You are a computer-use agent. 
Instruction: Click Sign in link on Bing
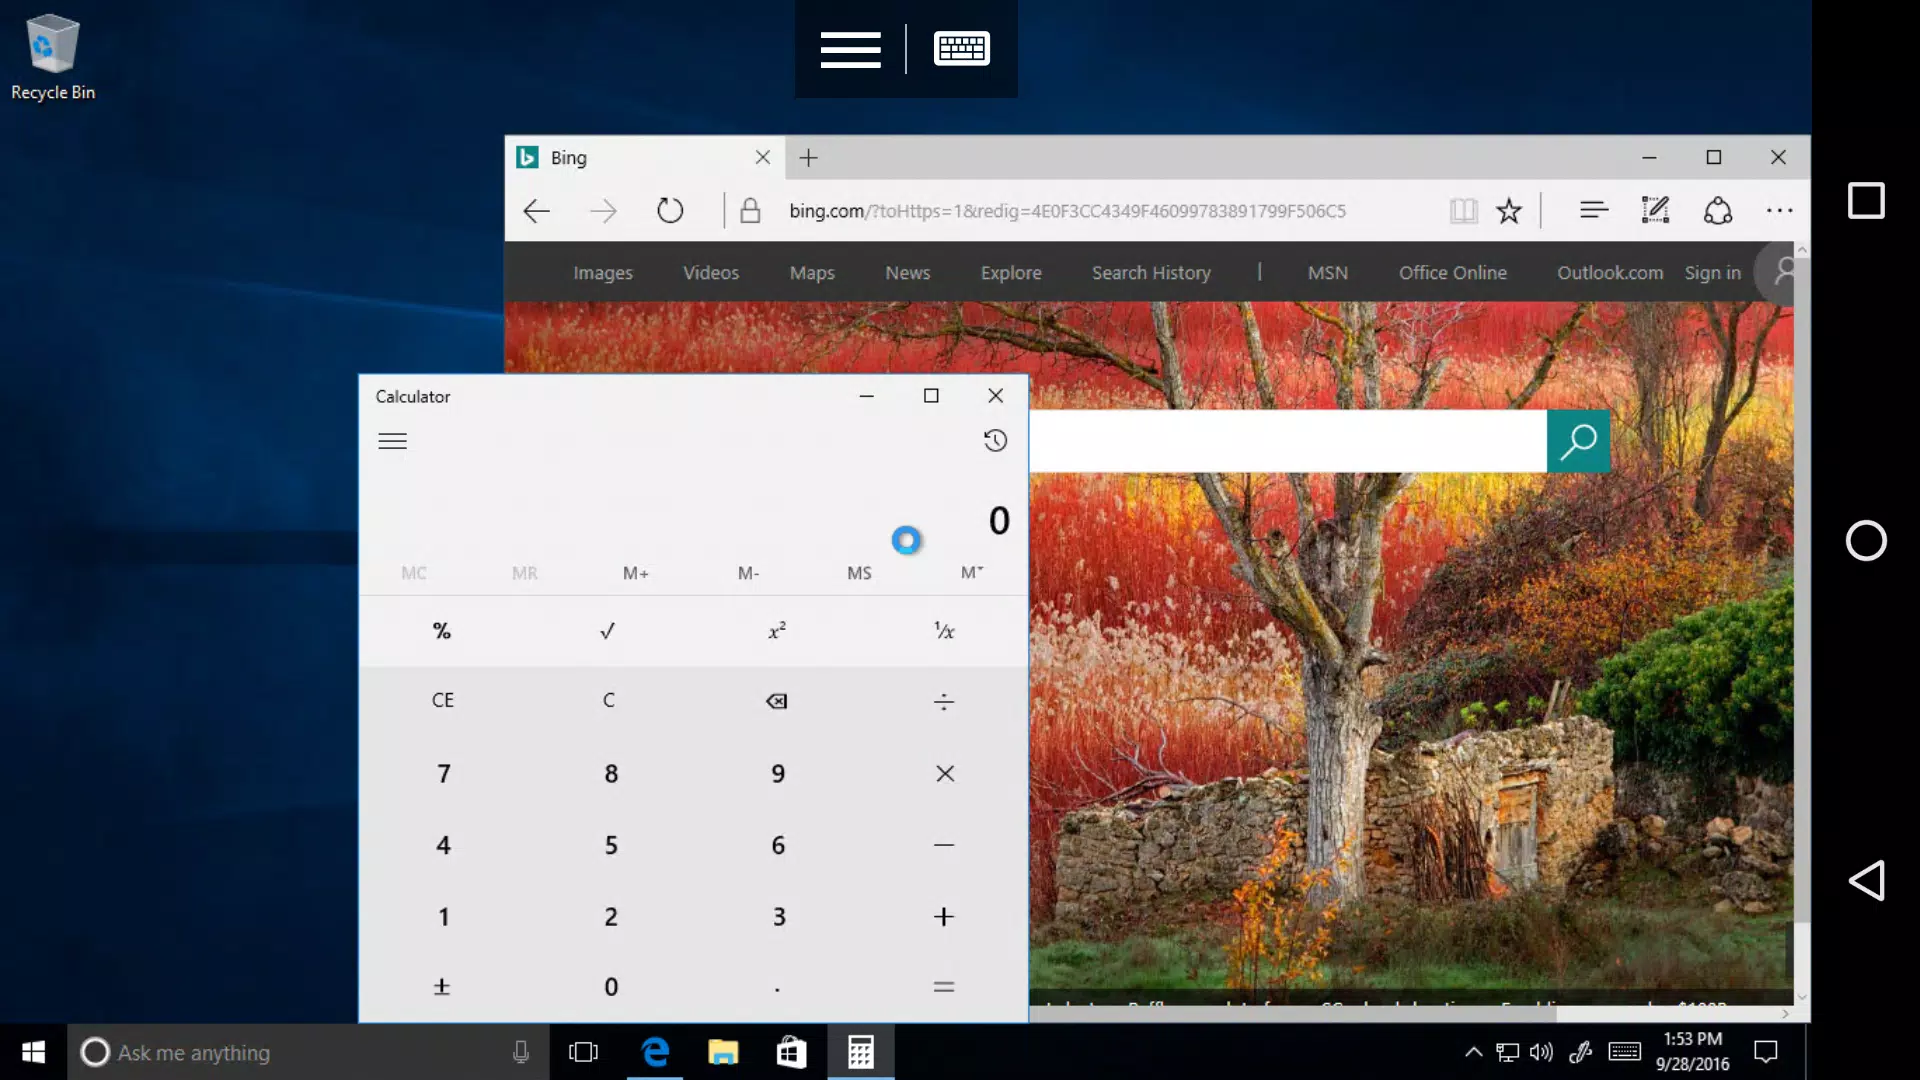point(1712,272)
